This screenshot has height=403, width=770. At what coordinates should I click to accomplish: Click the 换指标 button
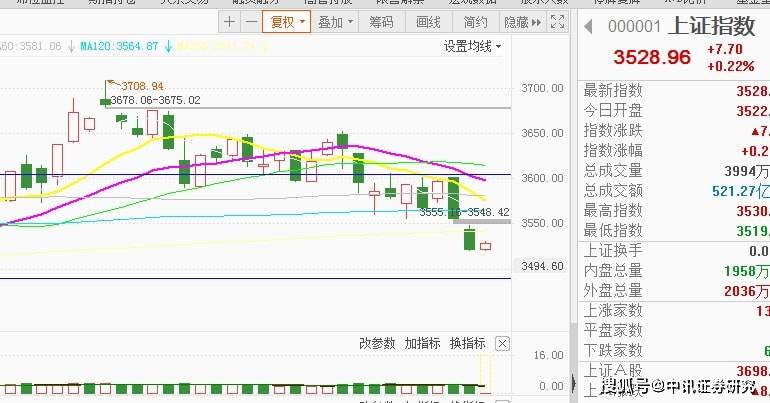pyautogui.click(x=468, y=343)
